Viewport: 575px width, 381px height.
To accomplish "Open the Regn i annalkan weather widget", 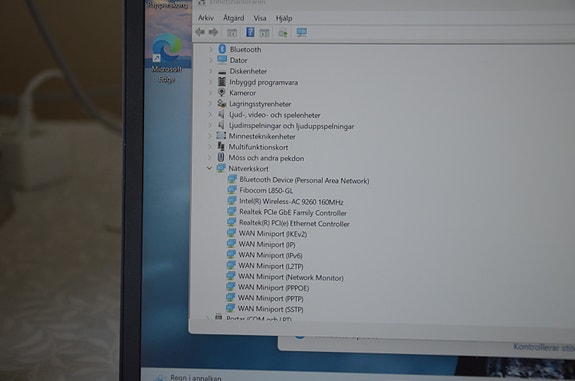I will [189, 377].
